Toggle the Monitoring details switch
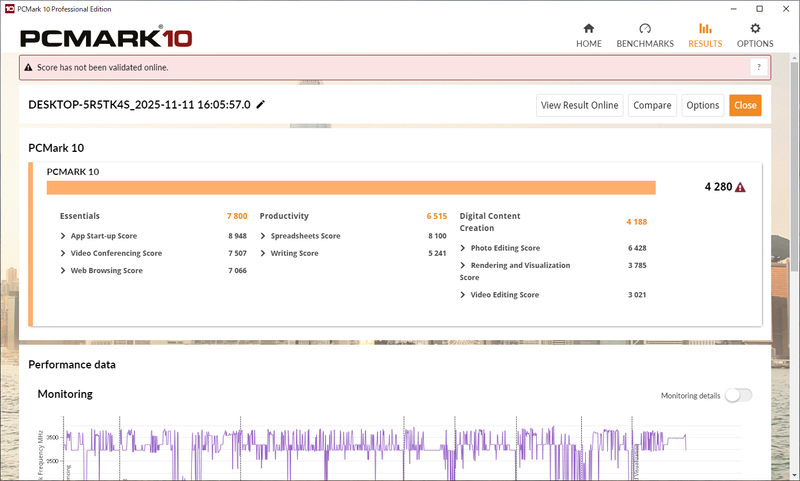 click(x=738, y=395)
